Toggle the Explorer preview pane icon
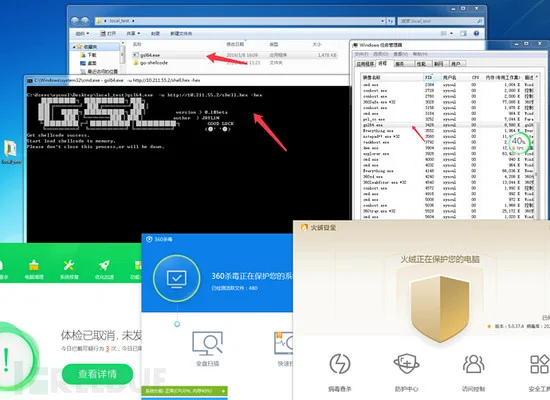 463,33
